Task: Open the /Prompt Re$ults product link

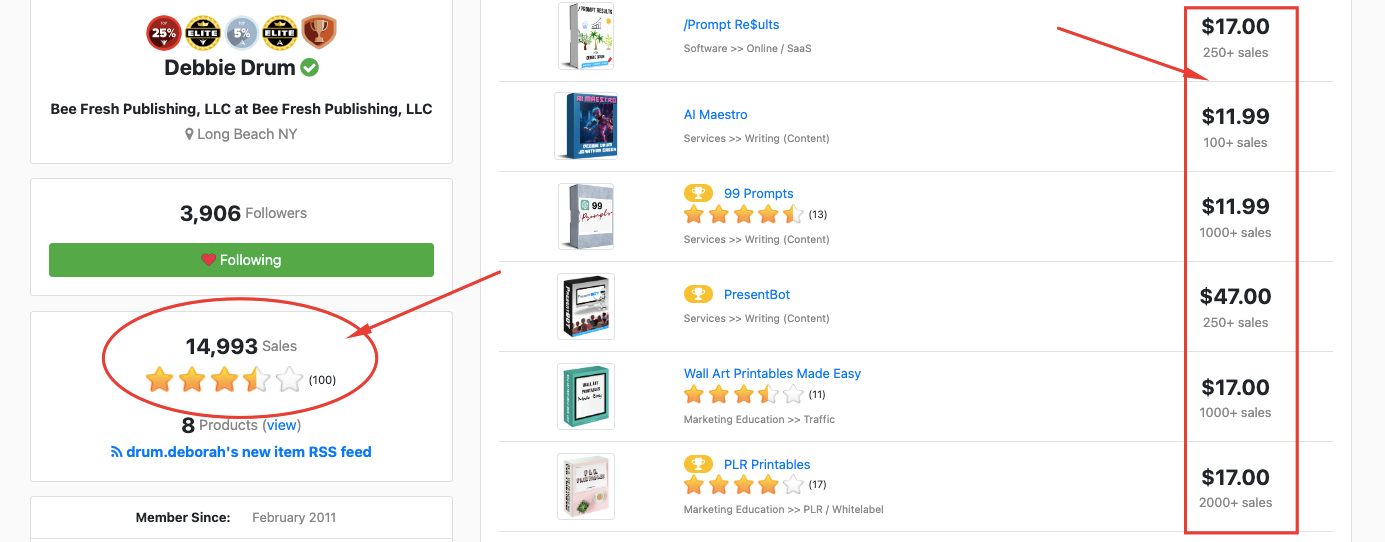Action: 731,24
